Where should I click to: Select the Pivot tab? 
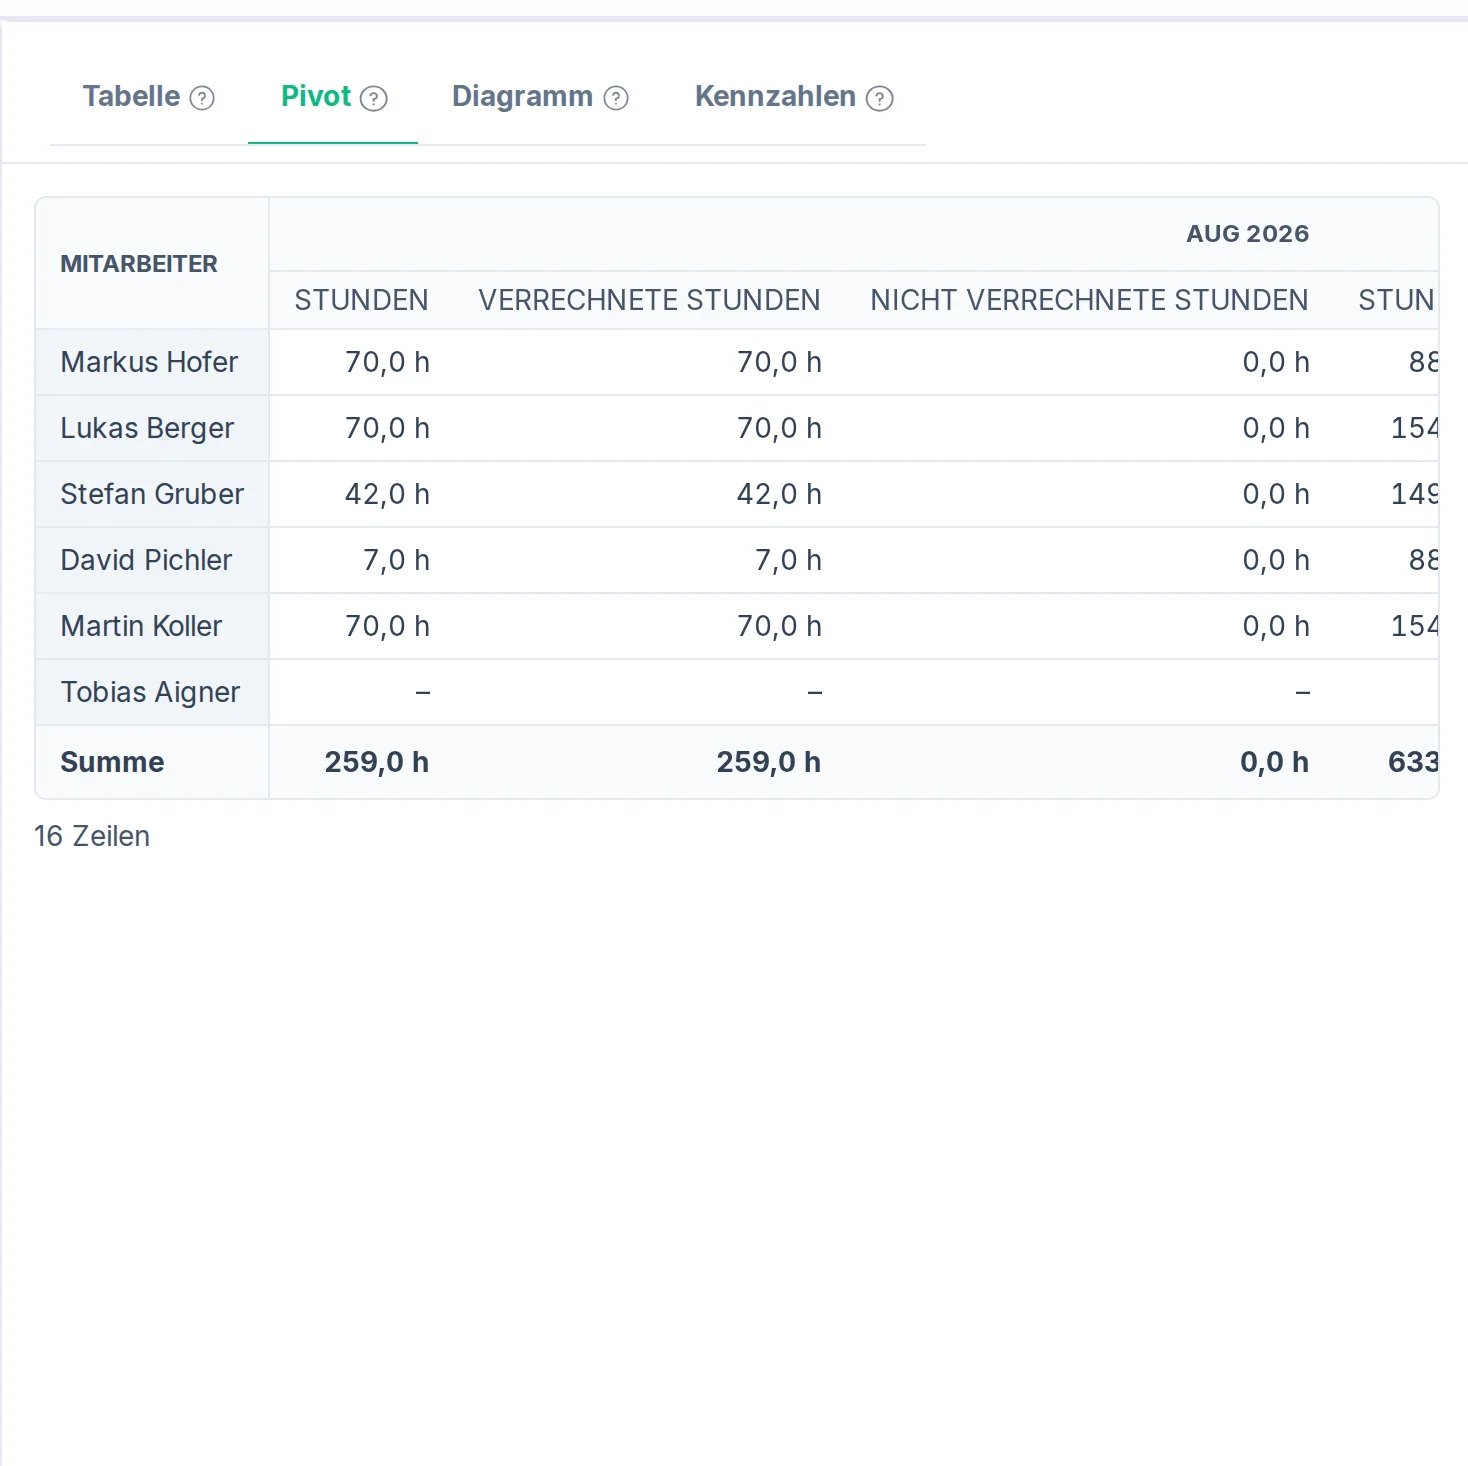pos(316,96)
